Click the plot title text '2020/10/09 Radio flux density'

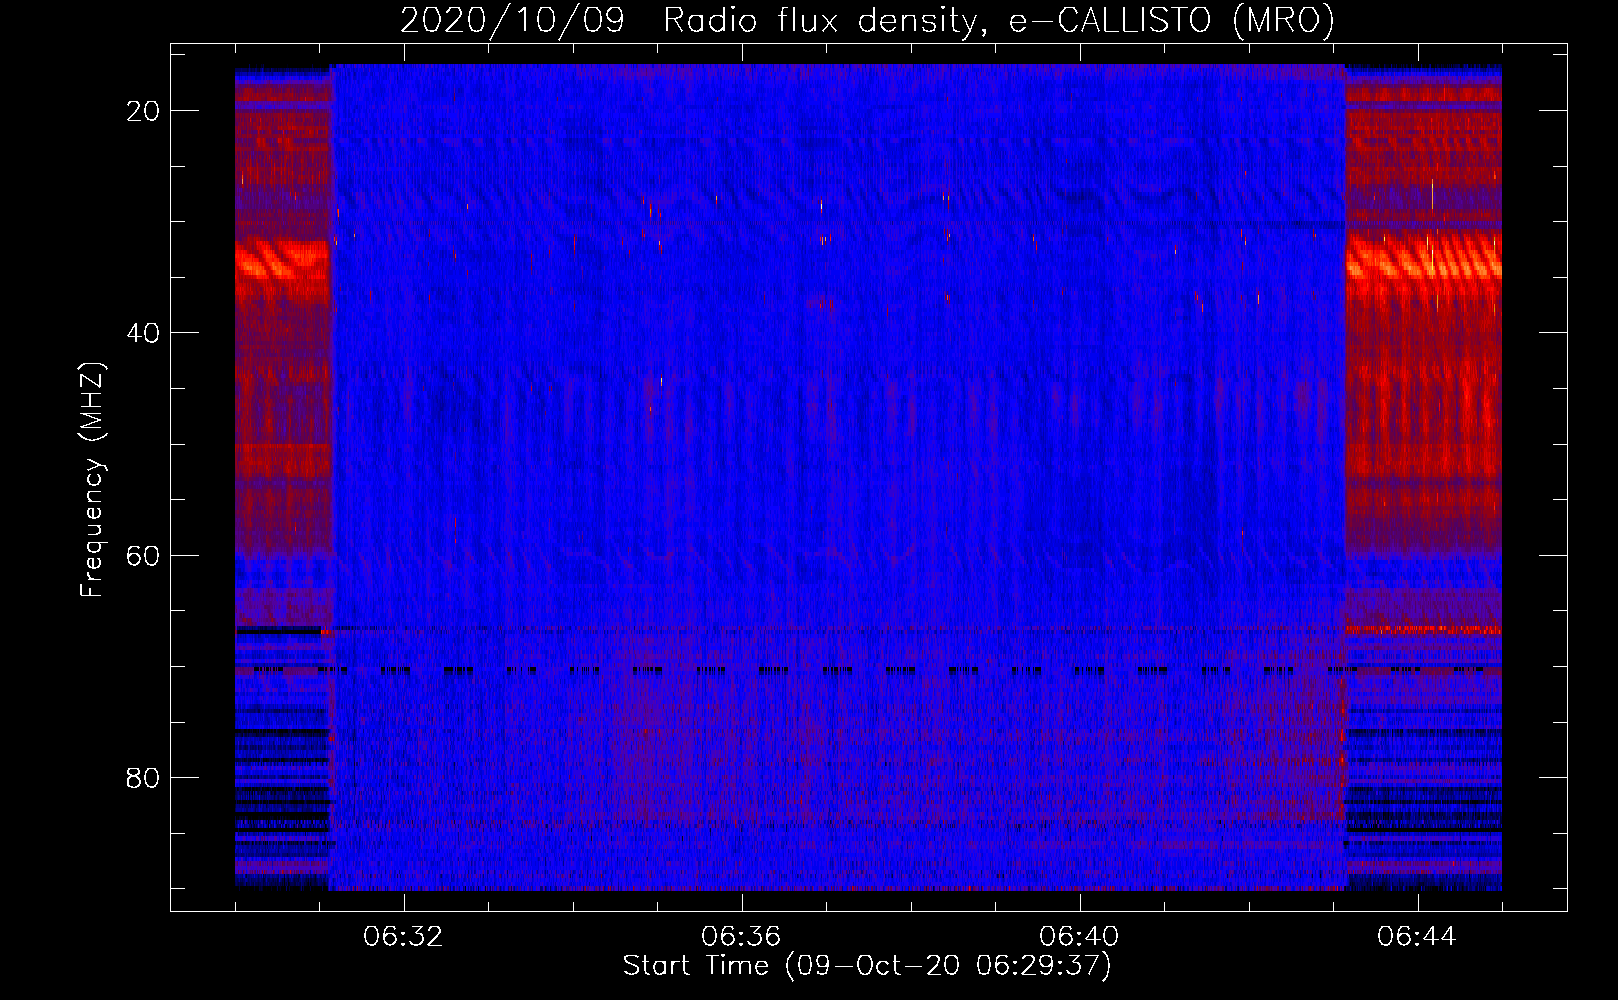686,20
